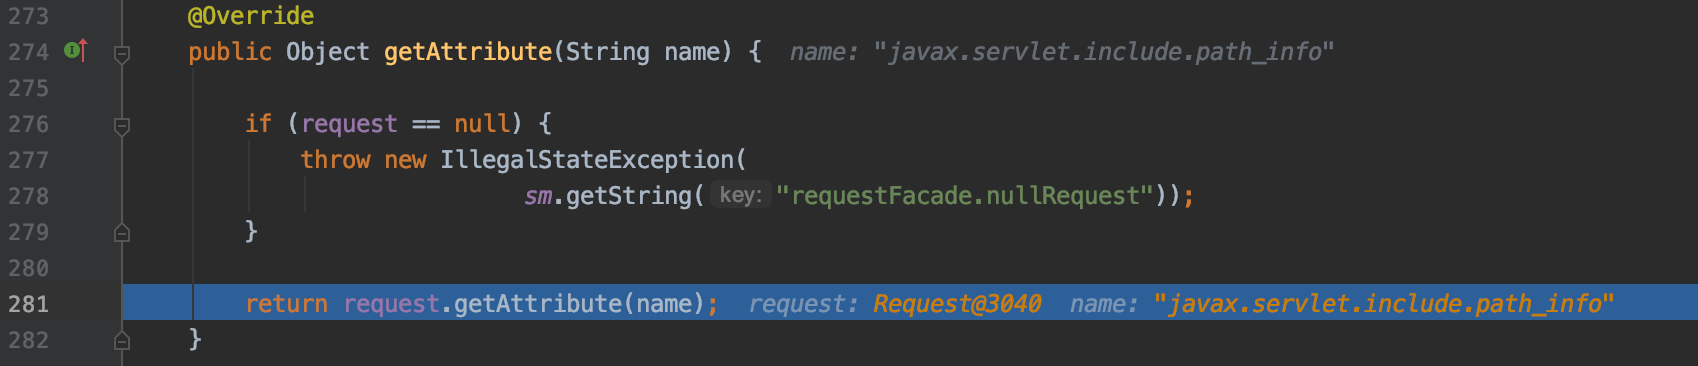The width and height of the screenshot is (1698, 366).
Task: Click the request variable in the if condition
Action: (x=349, y=124)
